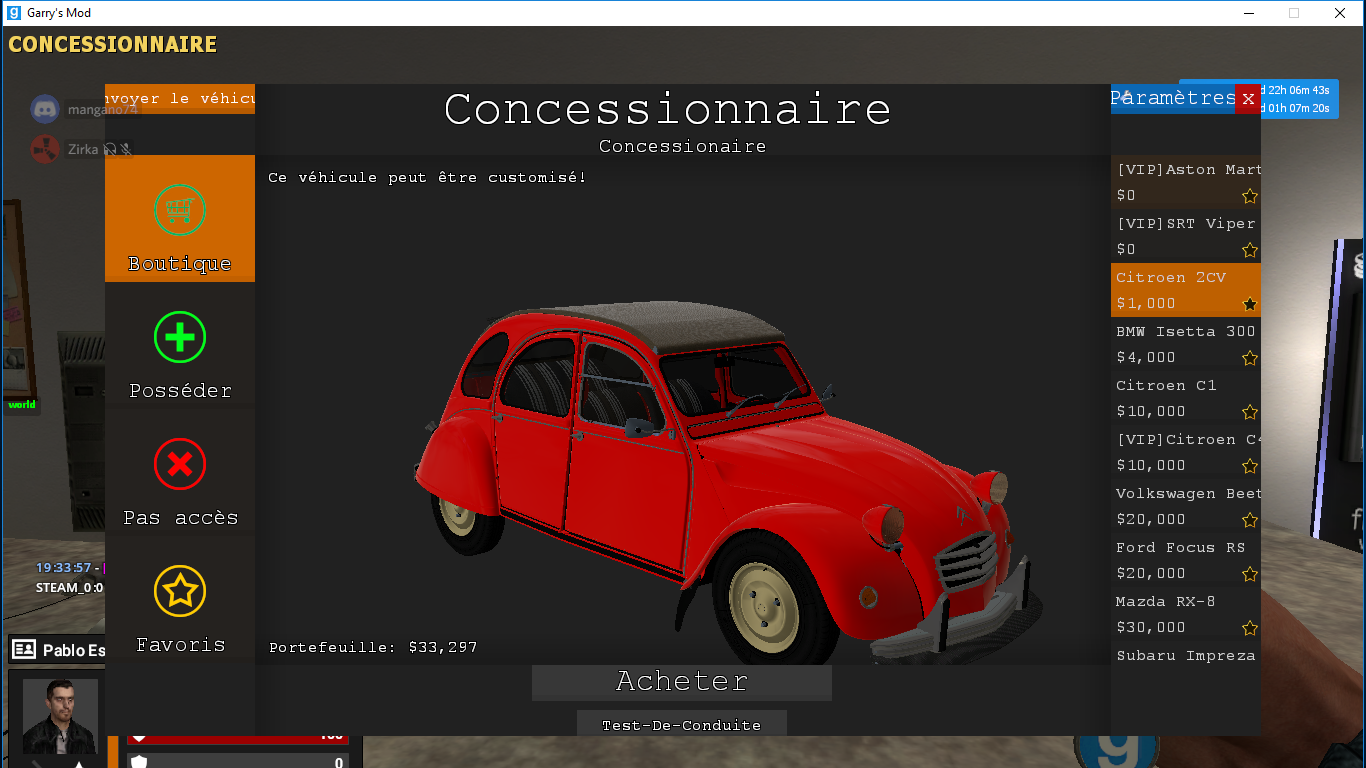Close the Concessionnaire panel with red X

point(1248,98)
